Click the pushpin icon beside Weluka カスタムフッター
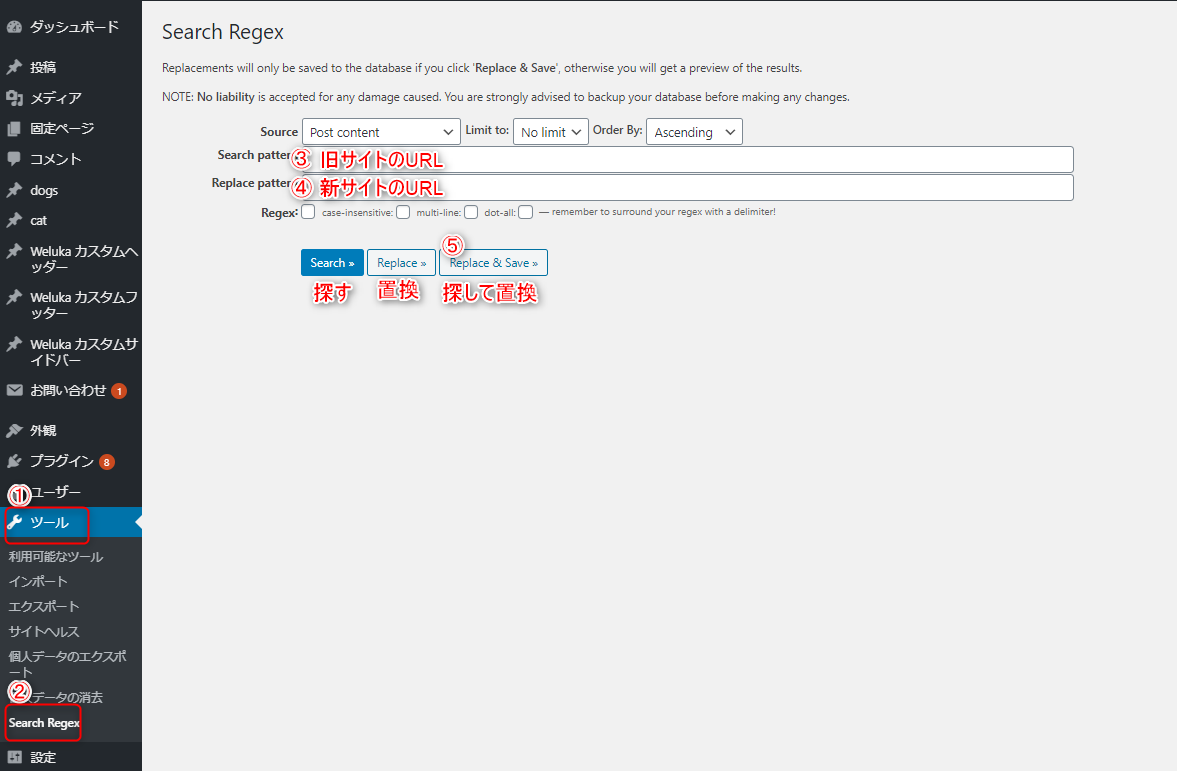 14,297
